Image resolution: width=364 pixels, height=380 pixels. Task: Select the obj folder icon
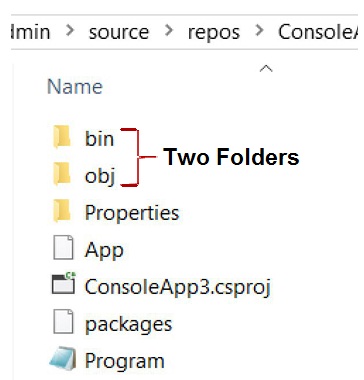click(62, 174)
